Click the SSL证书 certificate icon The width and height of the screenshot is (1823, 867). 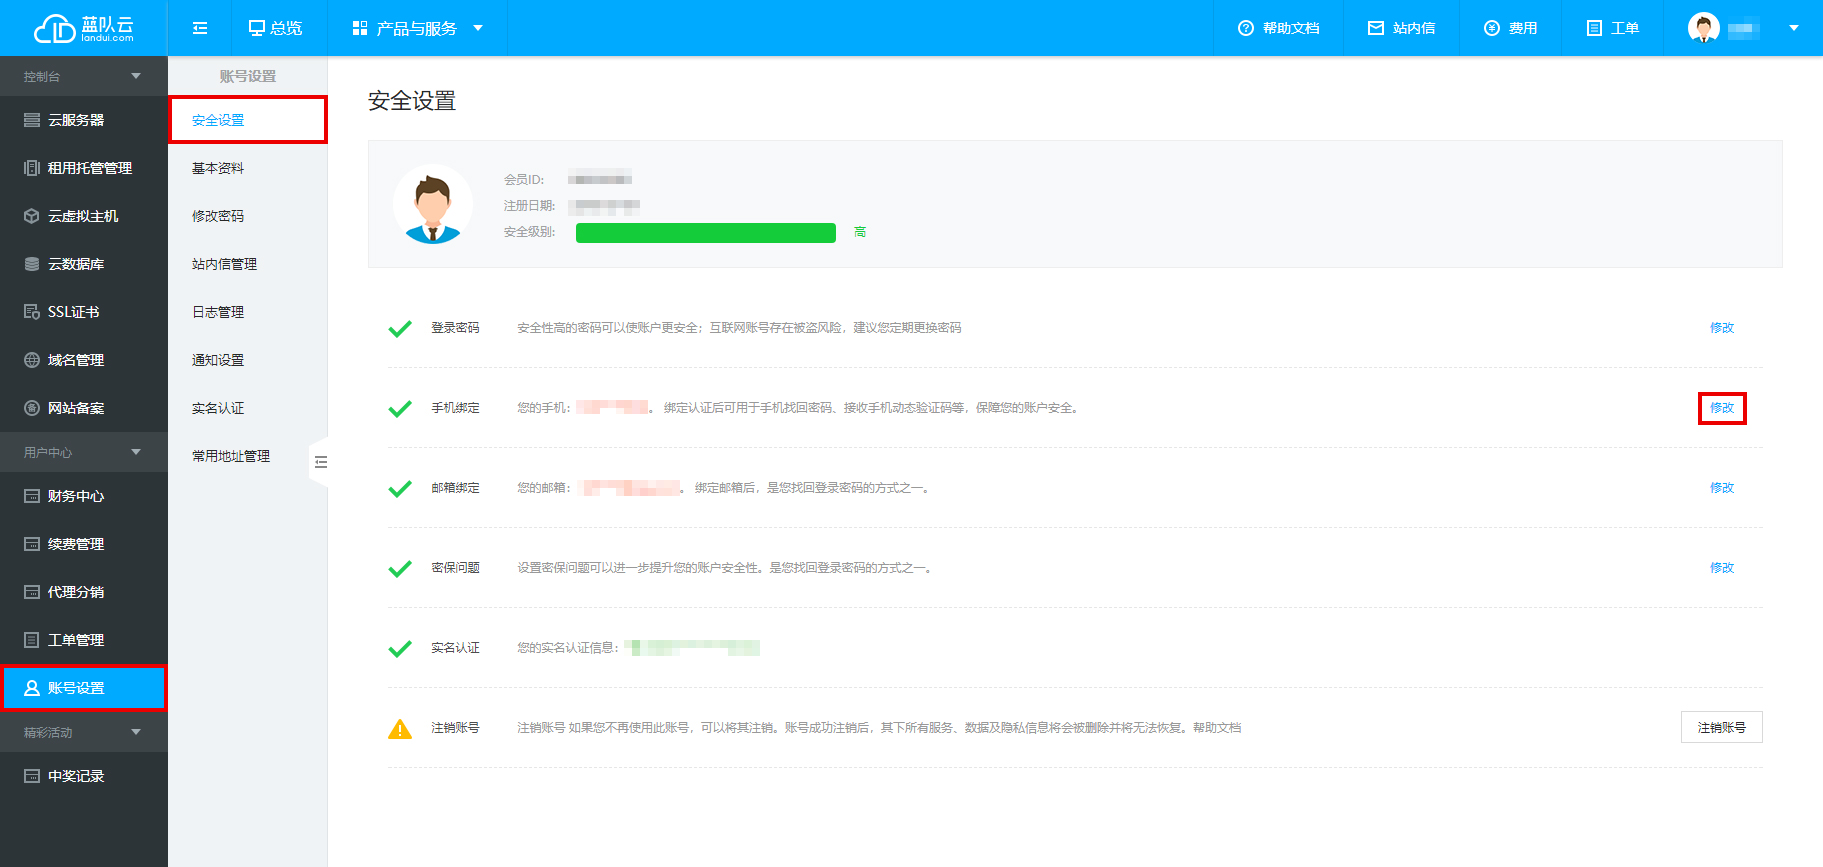(x=32, y=312)
